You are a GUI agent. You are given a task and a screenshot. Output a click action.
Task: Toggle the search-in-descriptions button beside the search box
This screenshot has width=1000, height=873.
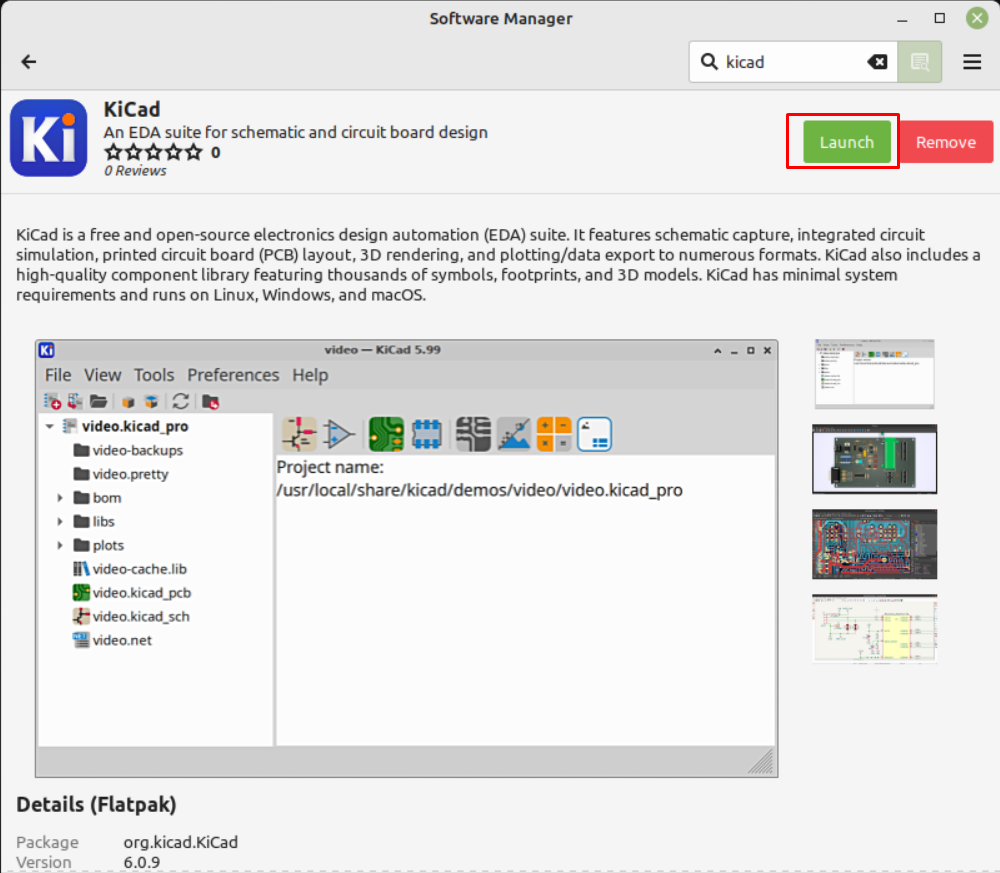point(919,62)
